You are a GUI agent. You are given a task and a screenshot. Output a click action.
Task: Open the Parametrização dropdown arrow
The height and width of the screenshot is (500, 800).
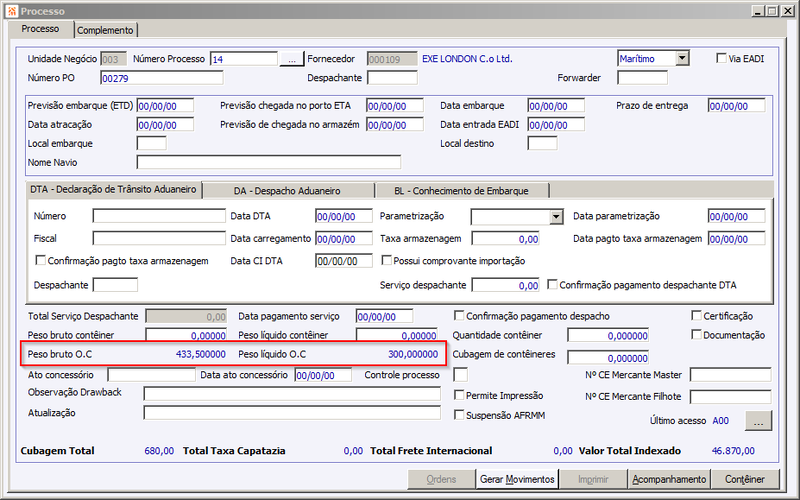pos(556,217)
